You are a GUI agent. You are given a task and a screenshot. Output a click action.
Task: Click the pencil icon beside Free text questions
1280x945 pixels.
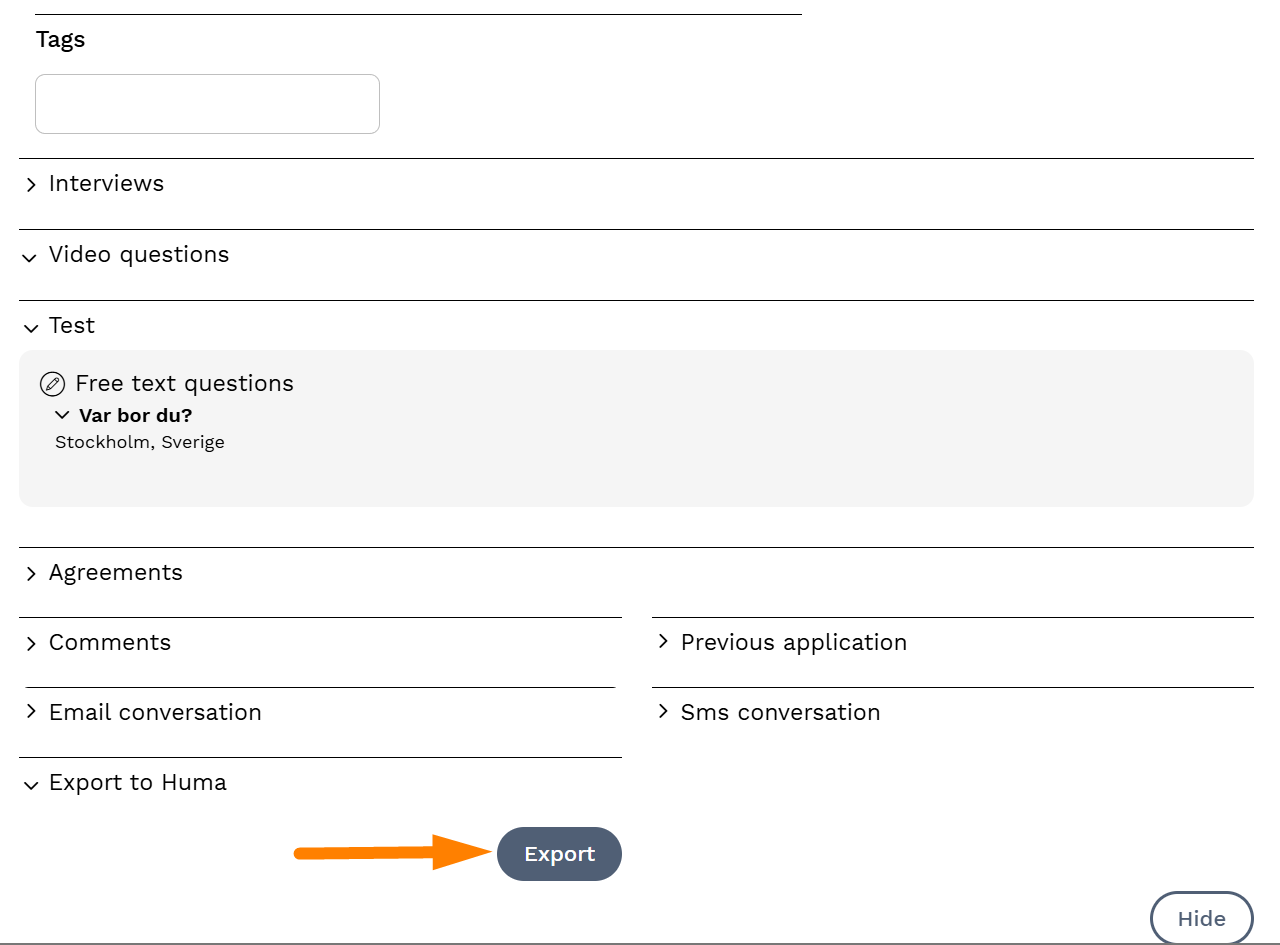[52, 384]
